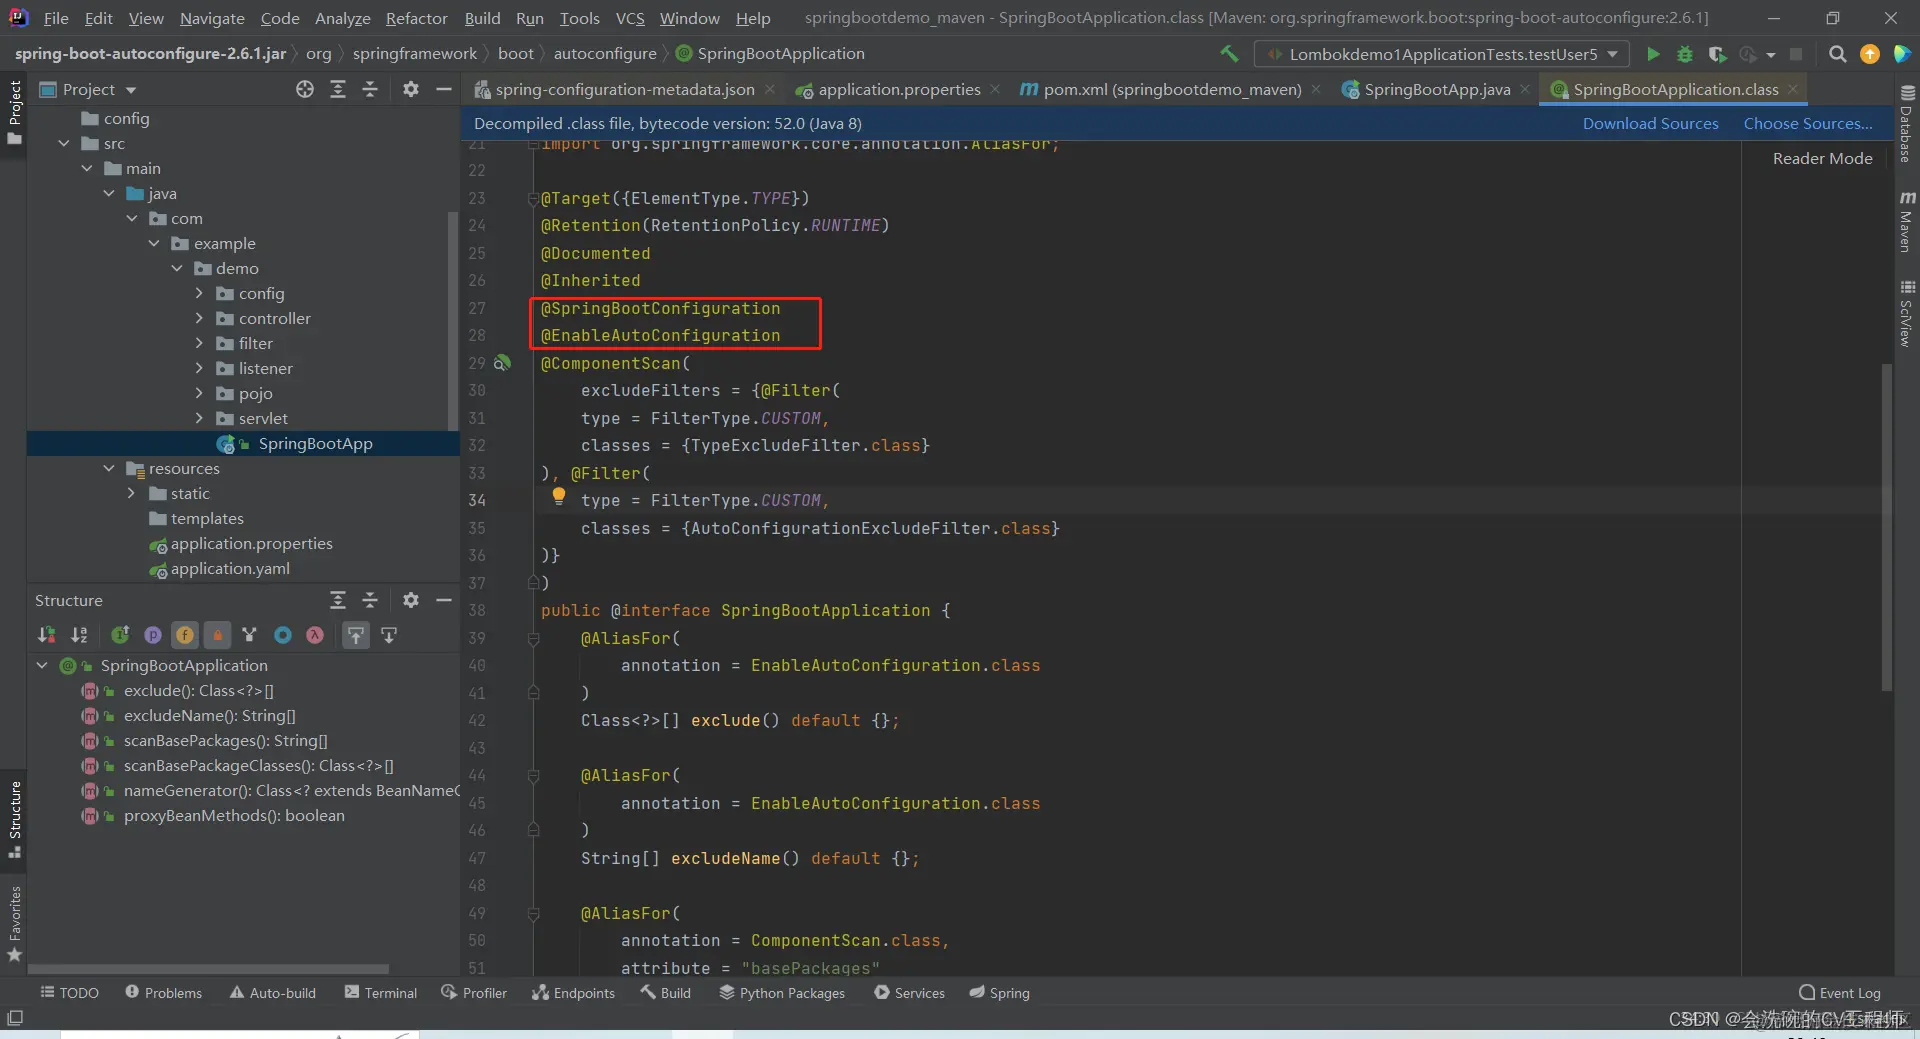Click Download Sources link
Viewport: 1920px width, 1039px height.
click(1650, 124)
